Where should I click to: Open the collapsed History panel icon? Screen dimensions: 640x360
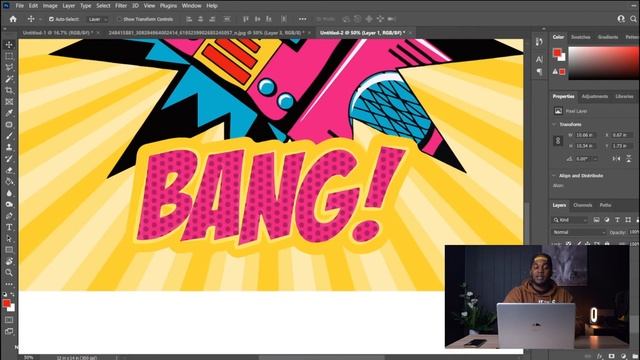click(539, 42)
